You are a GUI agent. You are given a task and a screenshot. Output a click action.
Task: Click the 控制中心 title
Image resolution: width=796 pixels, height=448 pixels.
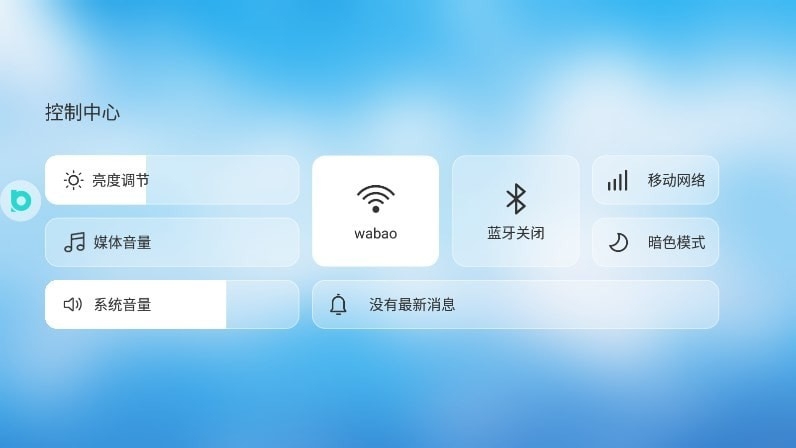pos(82,112)
